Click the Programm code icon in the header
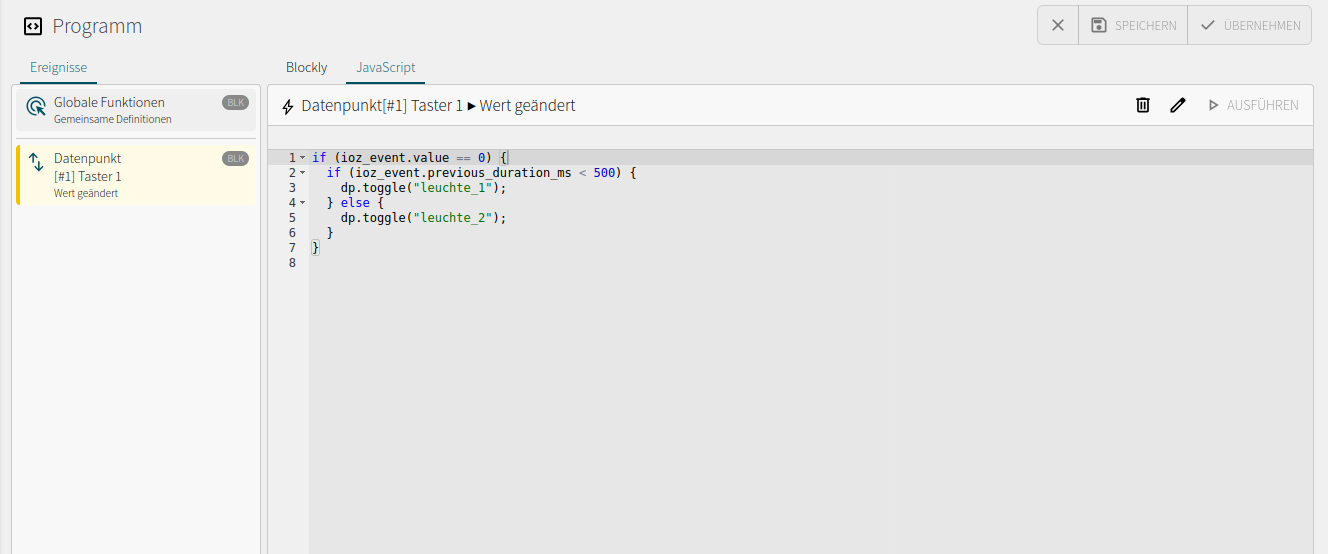Viewport: 1328px width, 554px height. (33, 26)
